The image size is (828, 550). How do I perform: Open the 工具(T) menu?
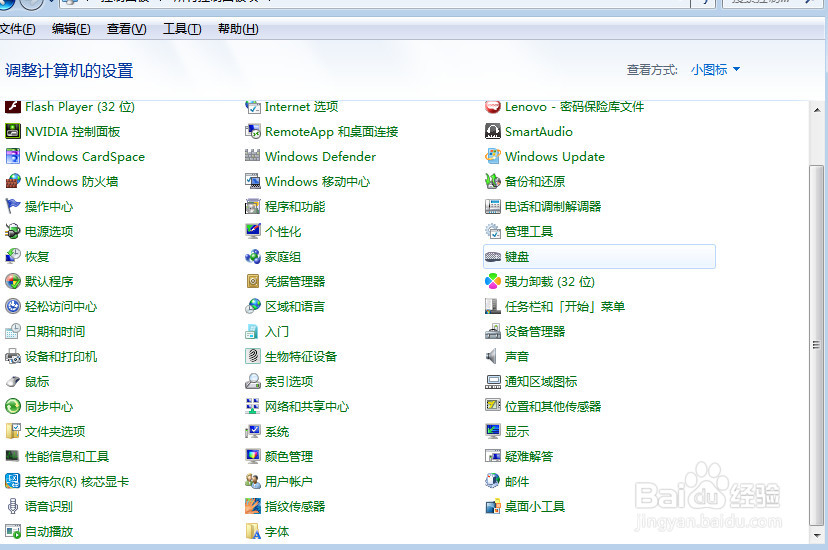pos(182,29)
